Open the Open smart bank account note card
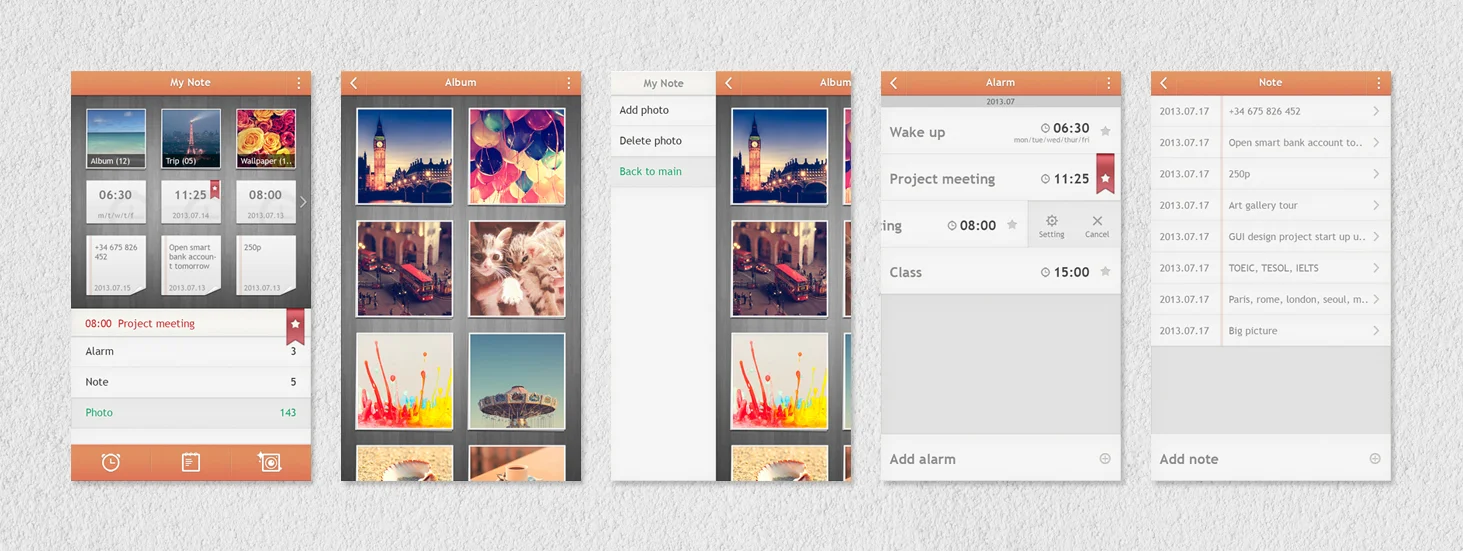1463x551 pixels. click(191, 265)
